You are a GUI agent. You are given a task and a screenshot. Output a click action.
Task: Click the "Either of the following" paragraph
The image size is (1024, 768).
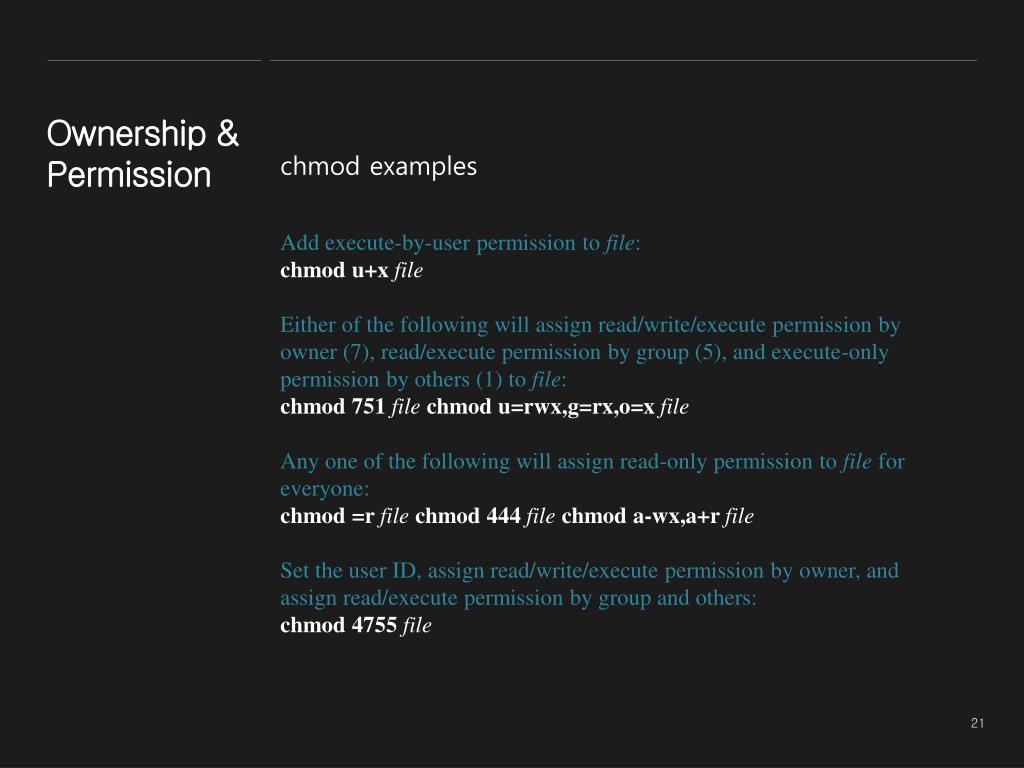590,352
